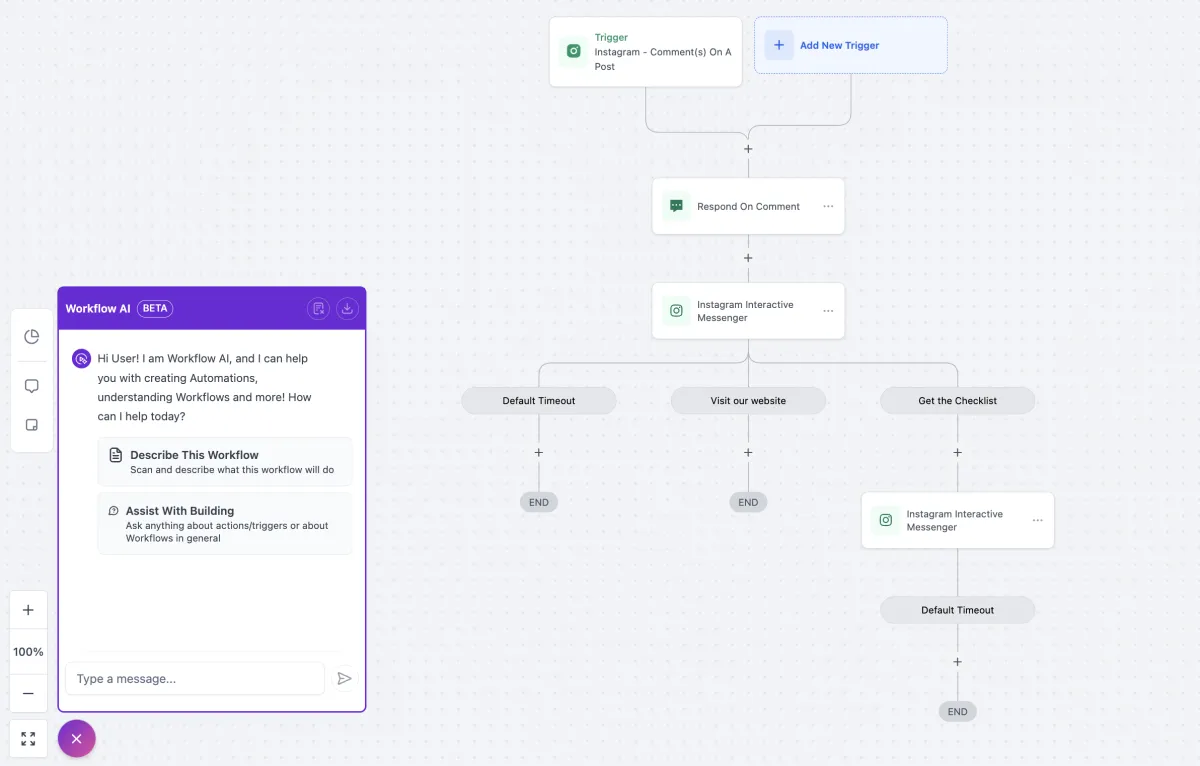Click the Workflow AI header title
This screenshot has height=766, width=1200.
click(98, 308)
